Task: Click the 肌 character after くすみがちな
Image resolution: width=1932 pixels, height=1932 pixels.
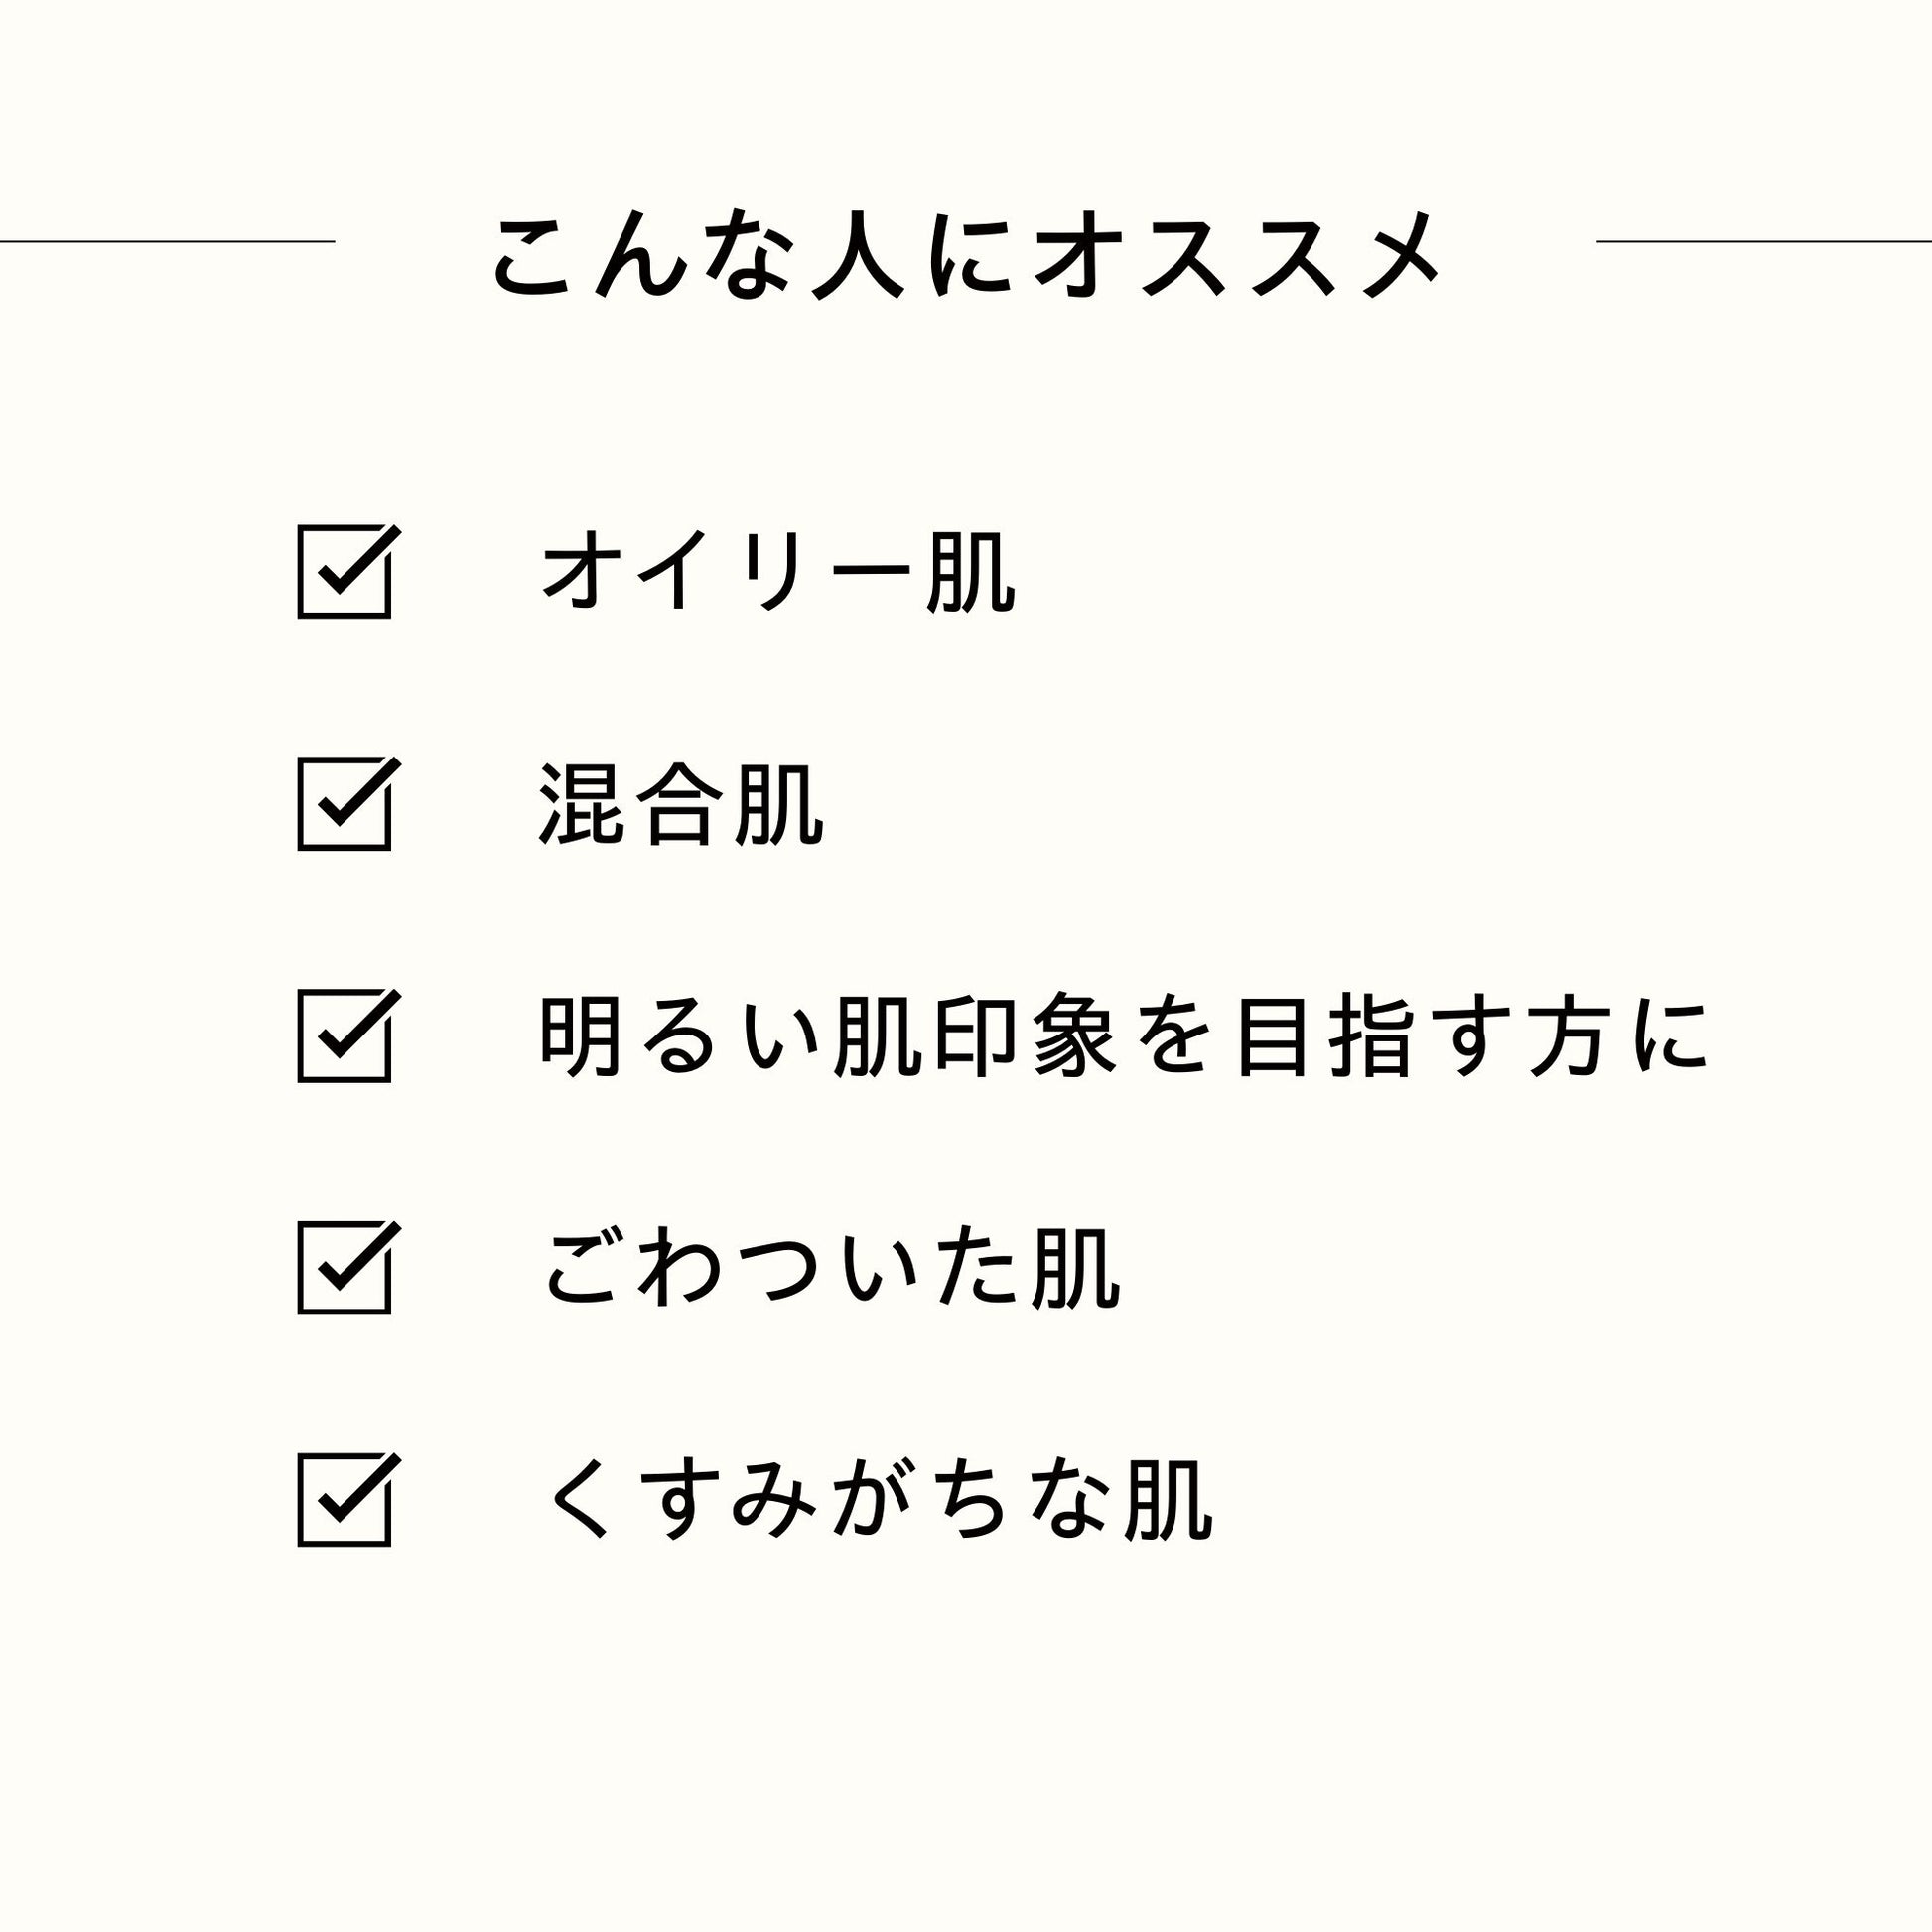Action: 1168,1500
